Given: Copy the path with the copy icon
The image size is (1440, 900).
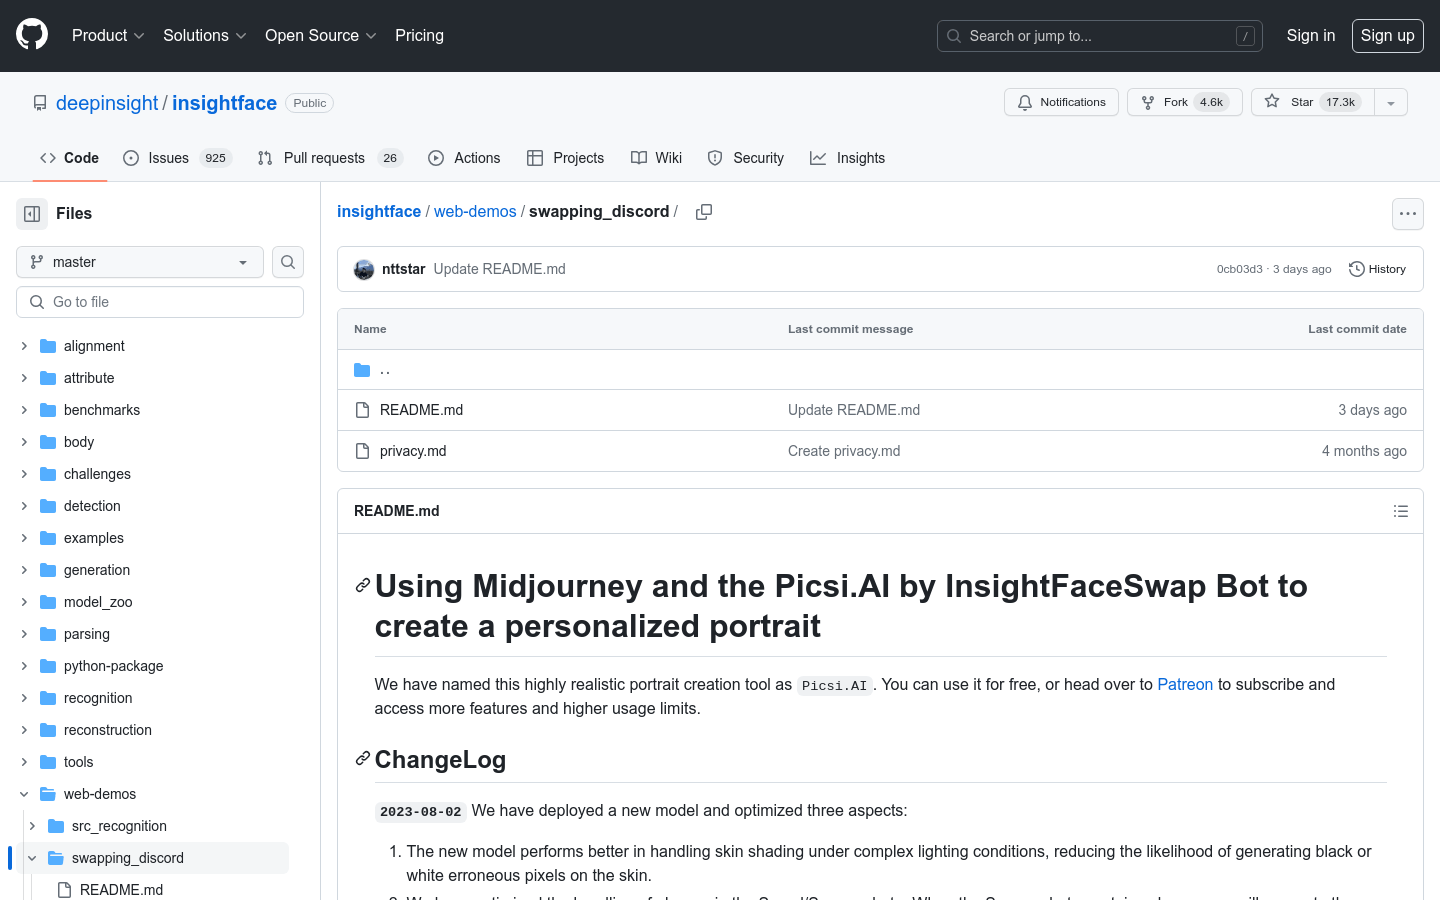Looking at the screenshot, I should (x=704, y=212).
